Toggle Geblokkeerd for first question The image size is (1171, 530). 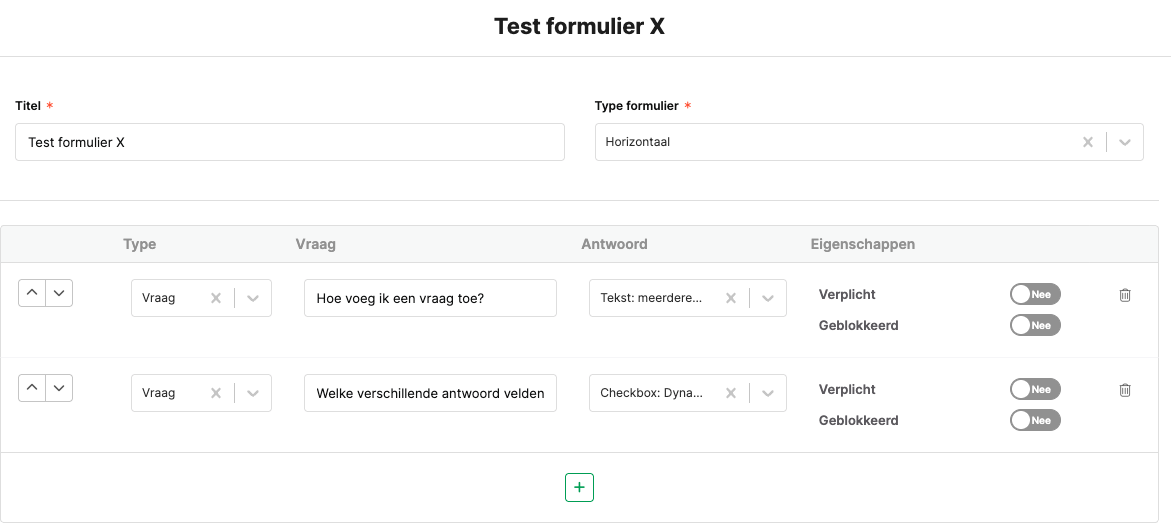pos(1035,325)
